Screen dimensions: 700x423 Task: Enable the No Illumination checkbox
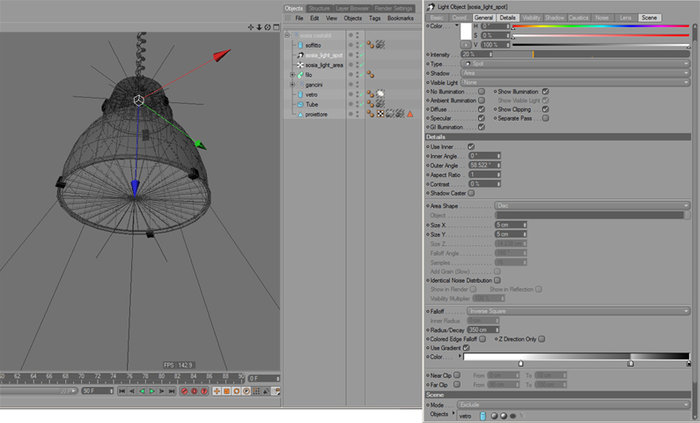481,91
